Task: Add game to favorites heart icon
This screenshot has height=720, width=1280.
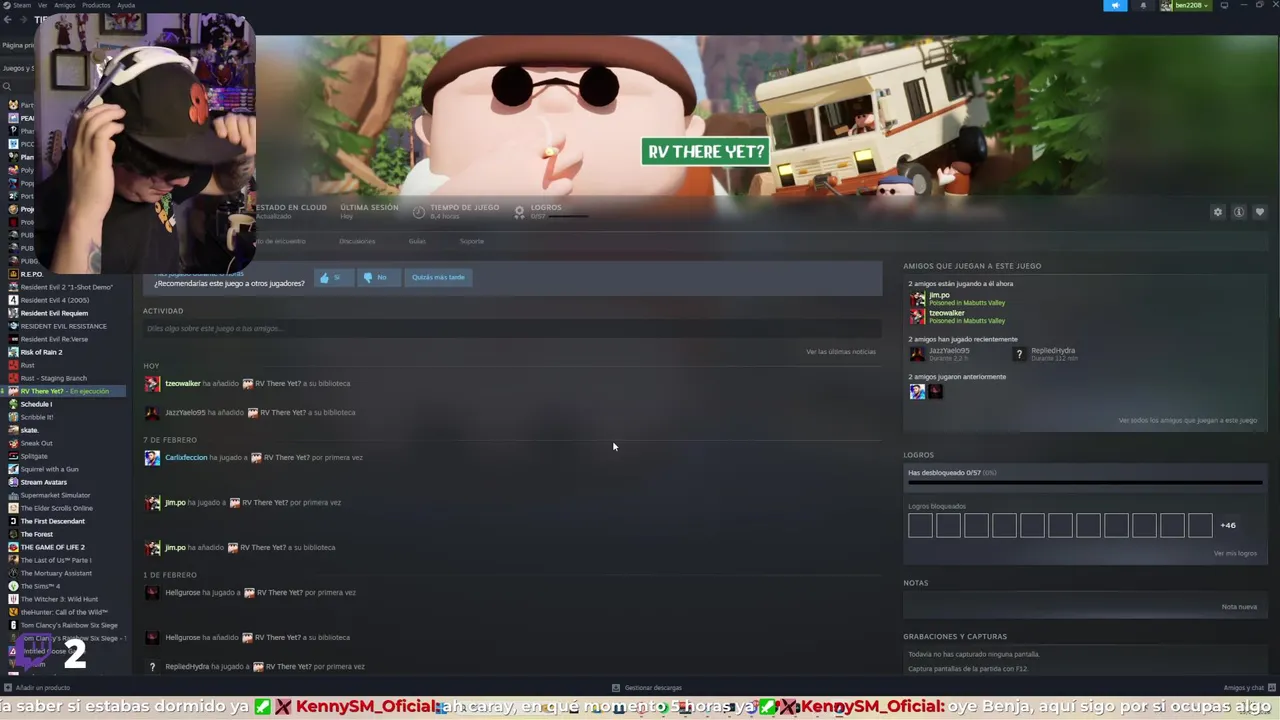Action: point(1259,212)
